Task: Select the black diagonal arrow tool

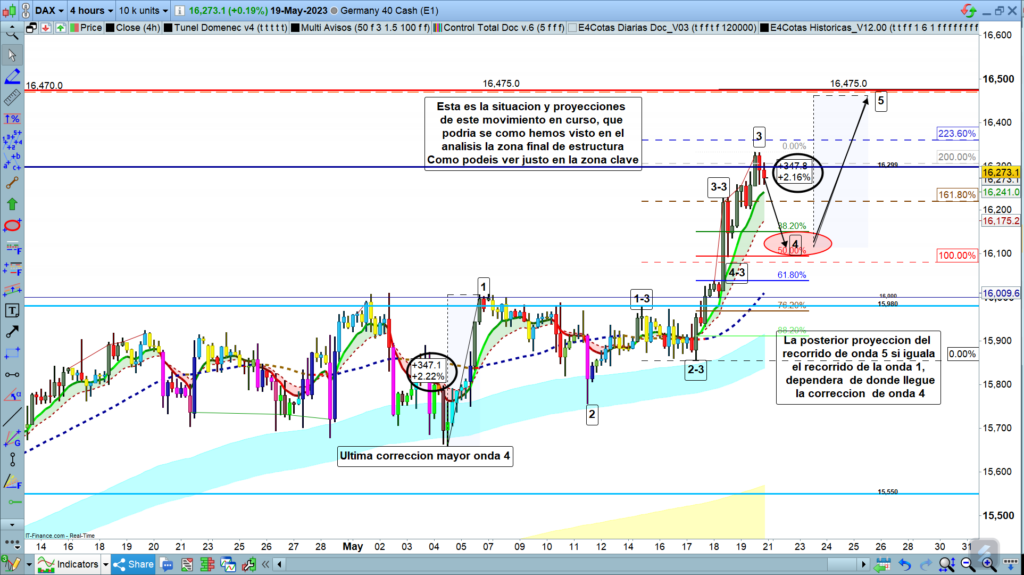Action: click(12, 332)
